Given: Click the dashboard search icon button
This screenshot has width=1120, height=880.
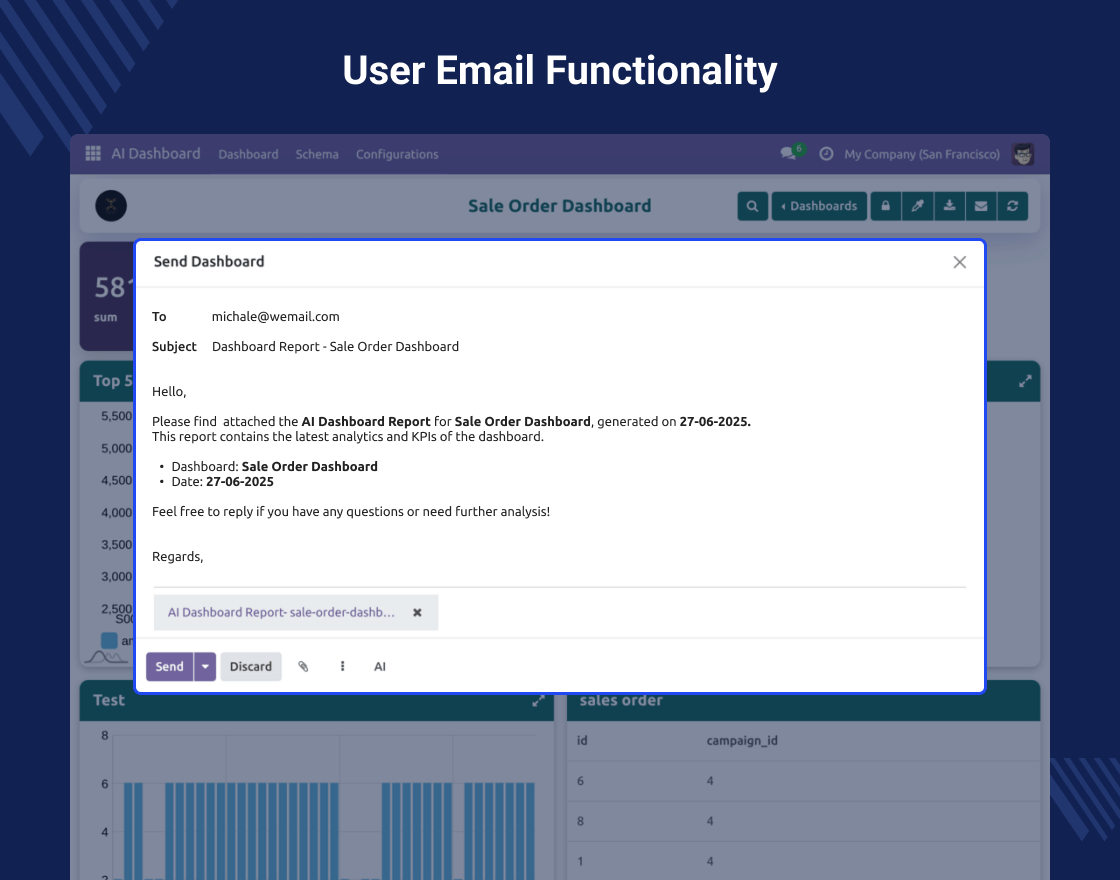Looking at the screenshot, I should [752, 206].
